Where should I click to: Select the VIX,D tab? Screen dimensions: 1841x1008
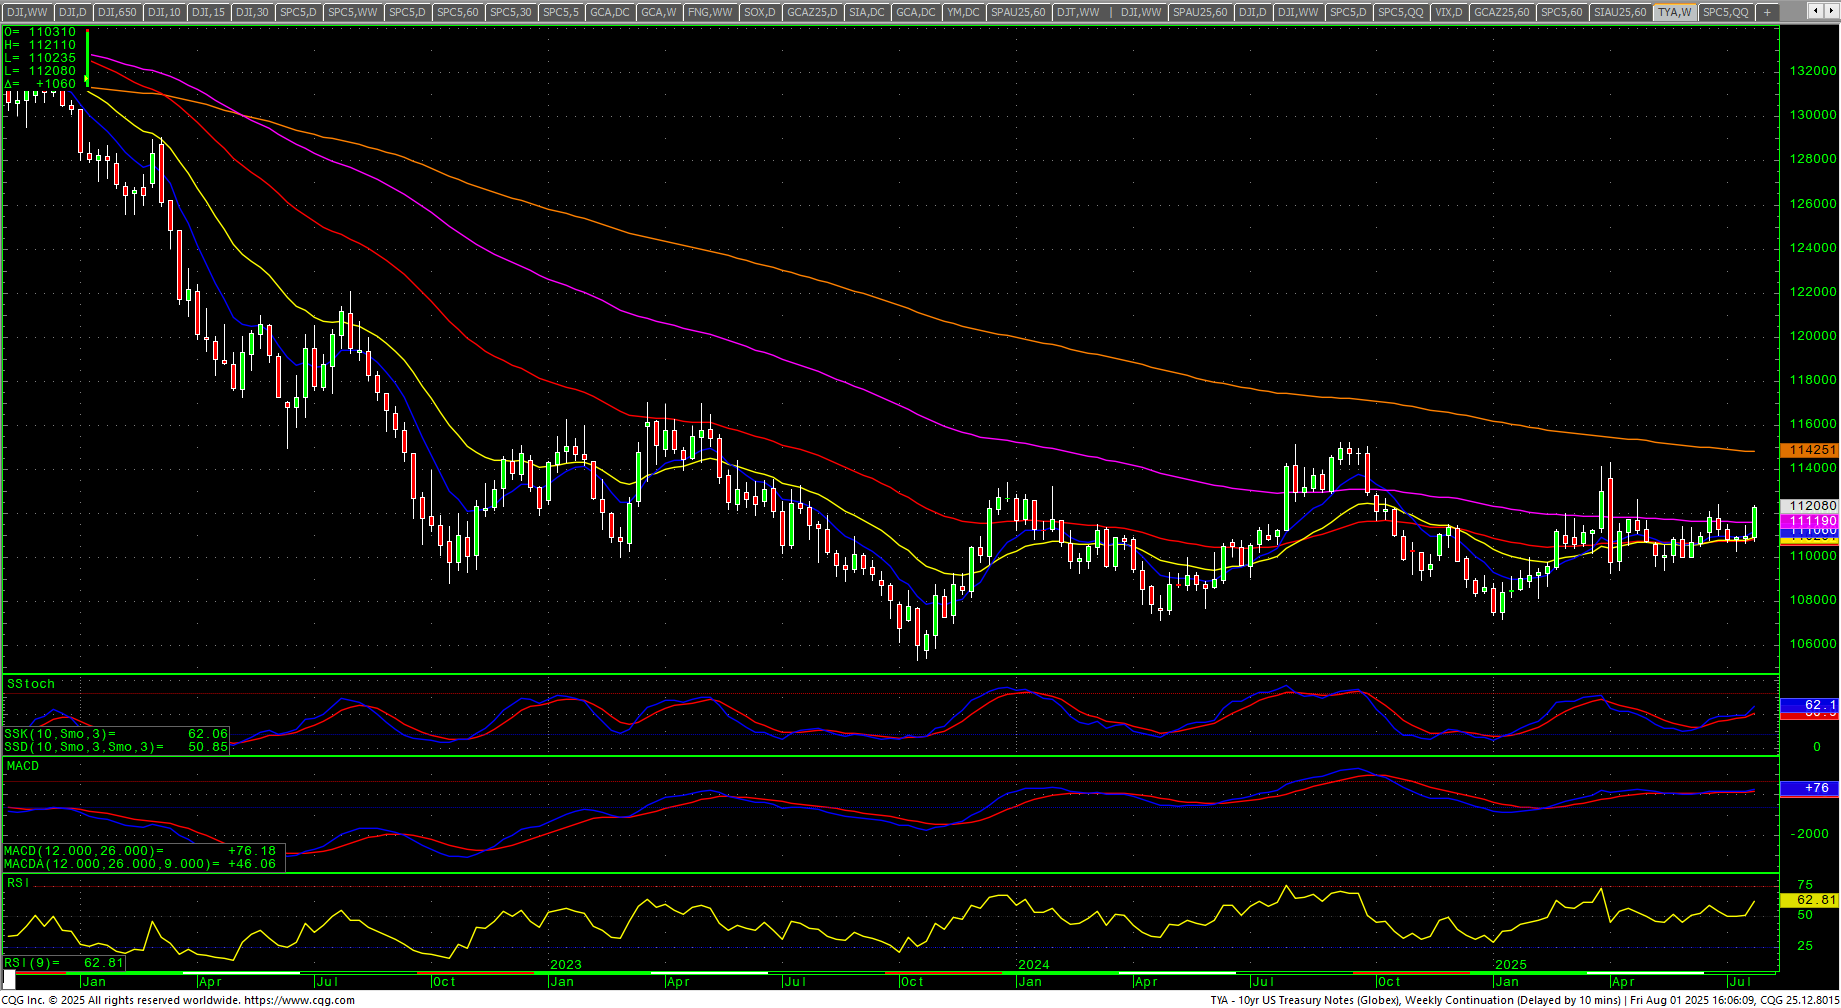(x=1449, y=12)
